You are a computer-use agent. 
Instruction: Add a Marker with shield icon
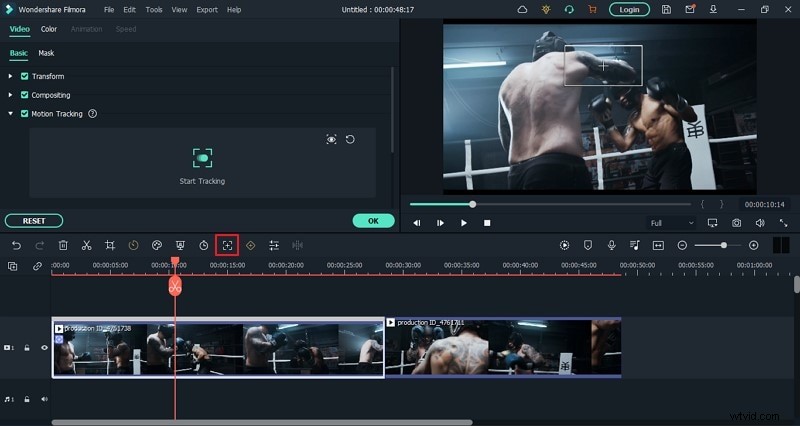tap(588, 245)
